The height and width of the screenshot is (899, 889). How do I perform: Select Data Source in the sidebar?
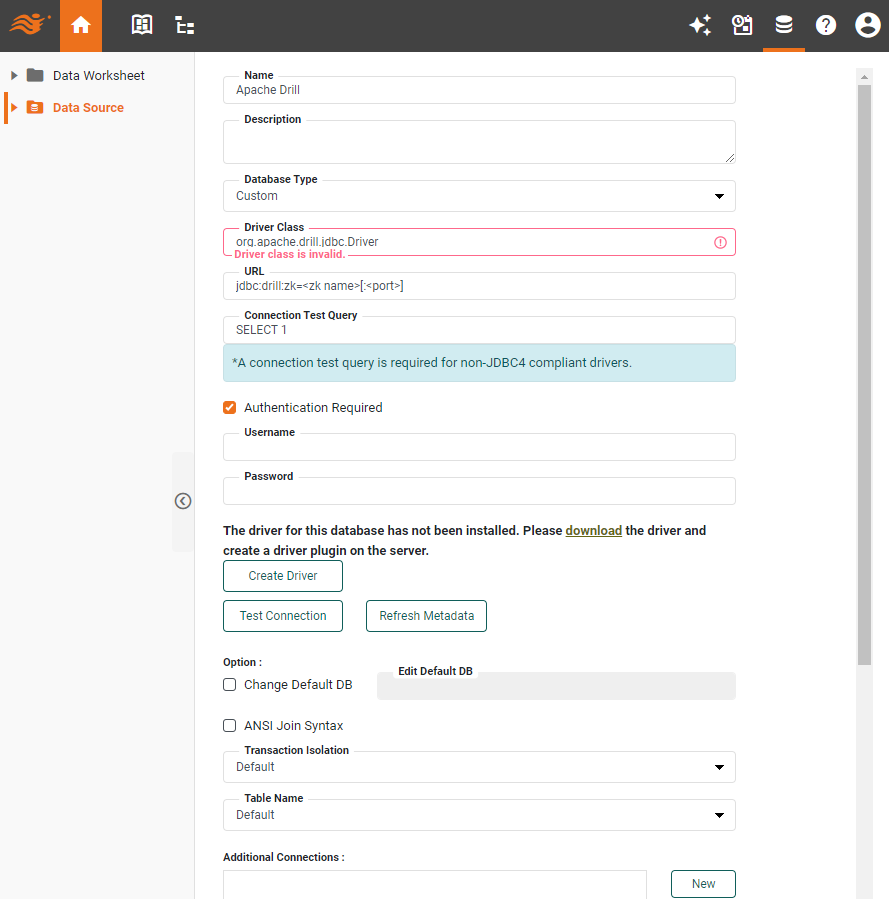(x=89, y=107)
